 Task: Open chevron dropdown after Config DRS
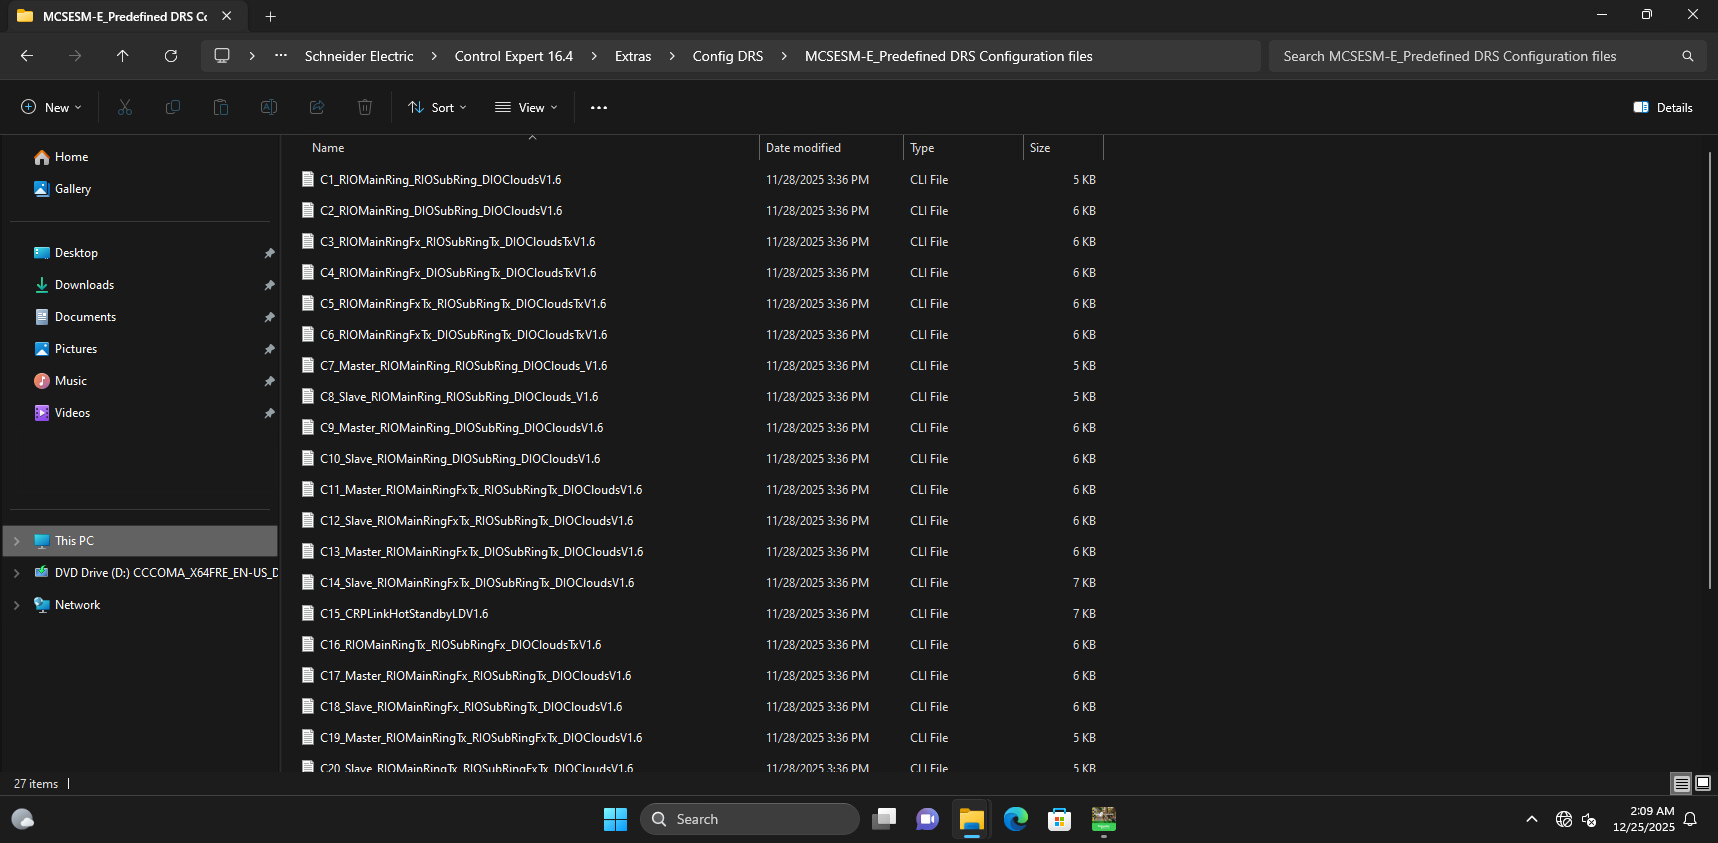point(784,56)
